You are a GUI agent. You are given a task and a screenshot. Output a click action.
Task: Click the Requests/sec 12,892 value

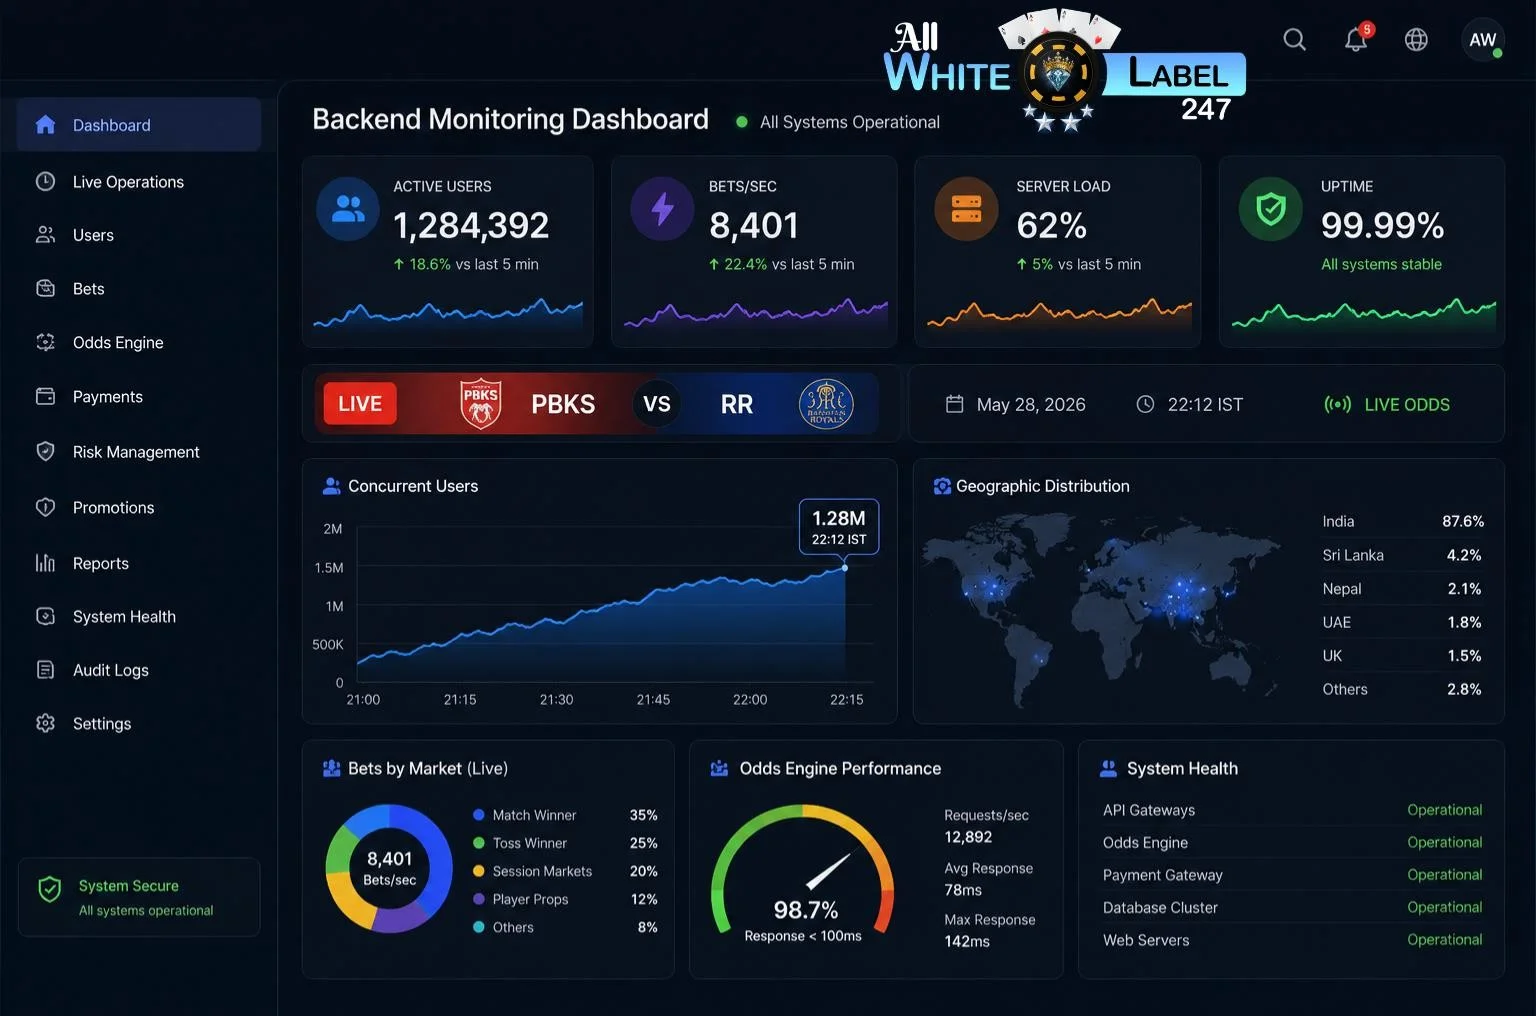(x=968, y=837)
